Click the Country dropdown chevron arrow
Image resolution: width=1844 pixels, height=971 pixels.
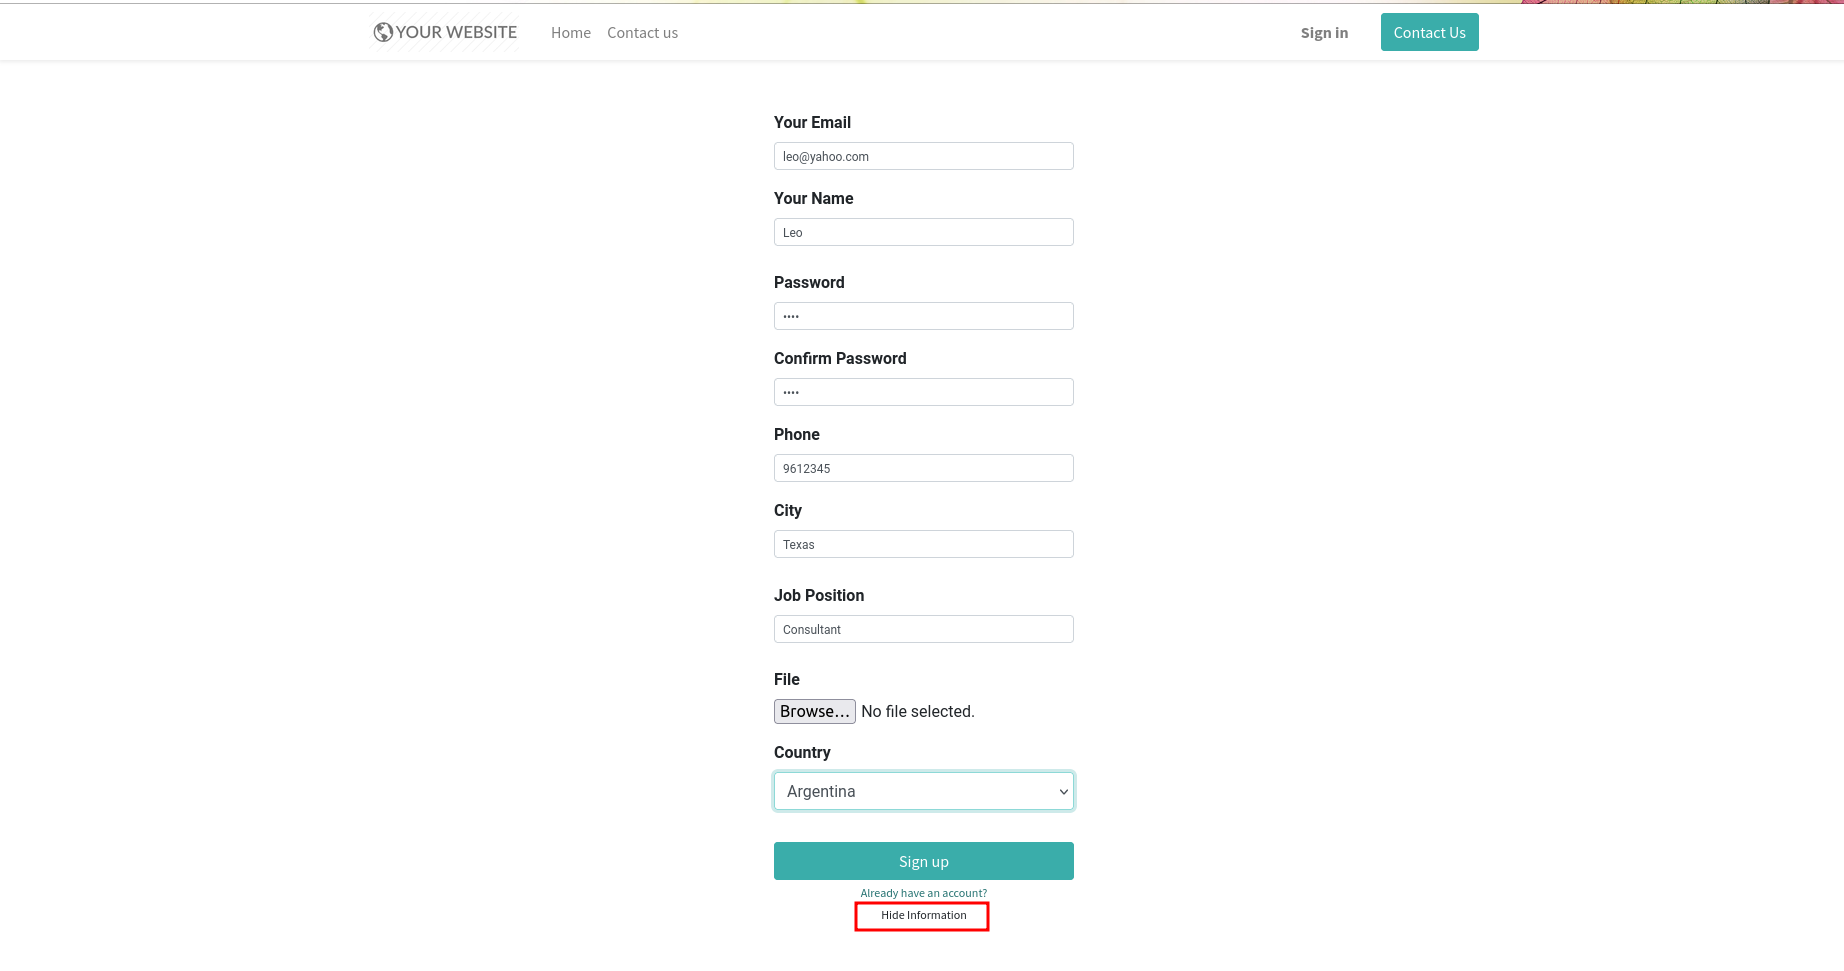click(1063, 792)
